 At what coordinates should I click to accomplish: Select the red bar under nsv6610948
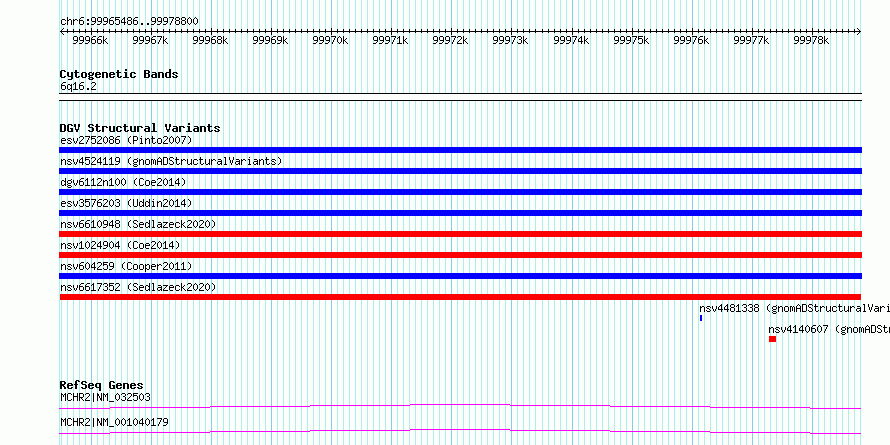[x=460, y=234]
